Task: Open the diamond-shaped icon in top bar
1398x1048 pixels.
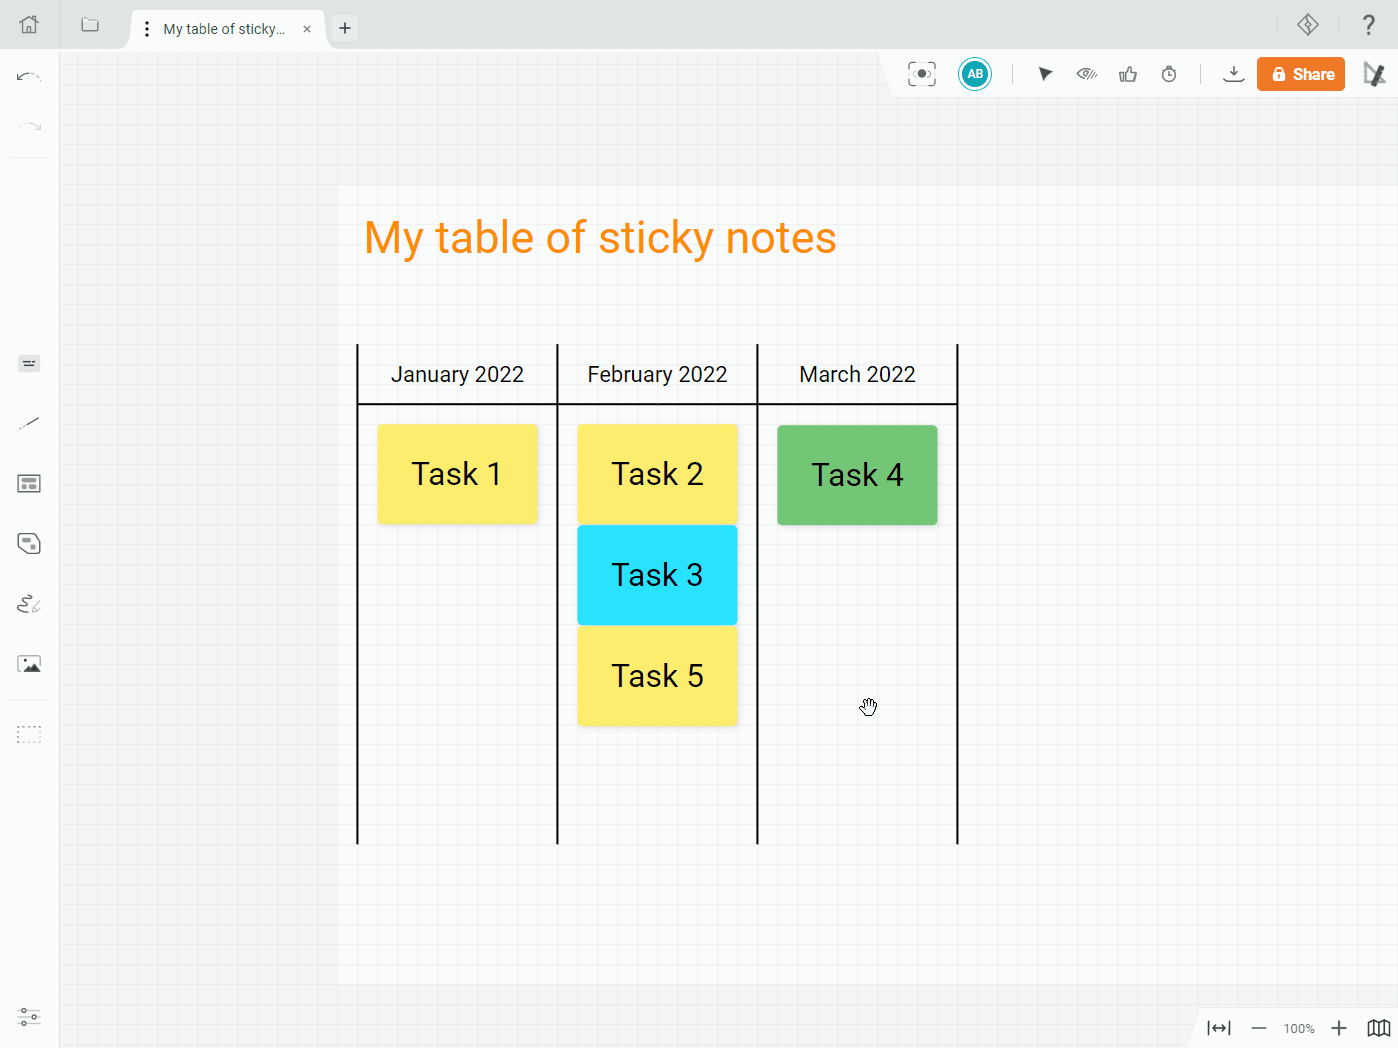Action: pos(1308,25)
